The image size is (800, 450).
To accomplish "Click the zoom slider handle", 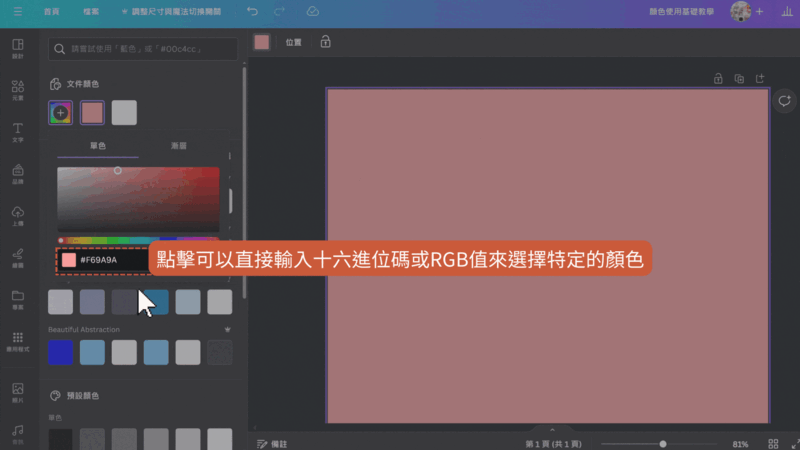I will point(663,443).
